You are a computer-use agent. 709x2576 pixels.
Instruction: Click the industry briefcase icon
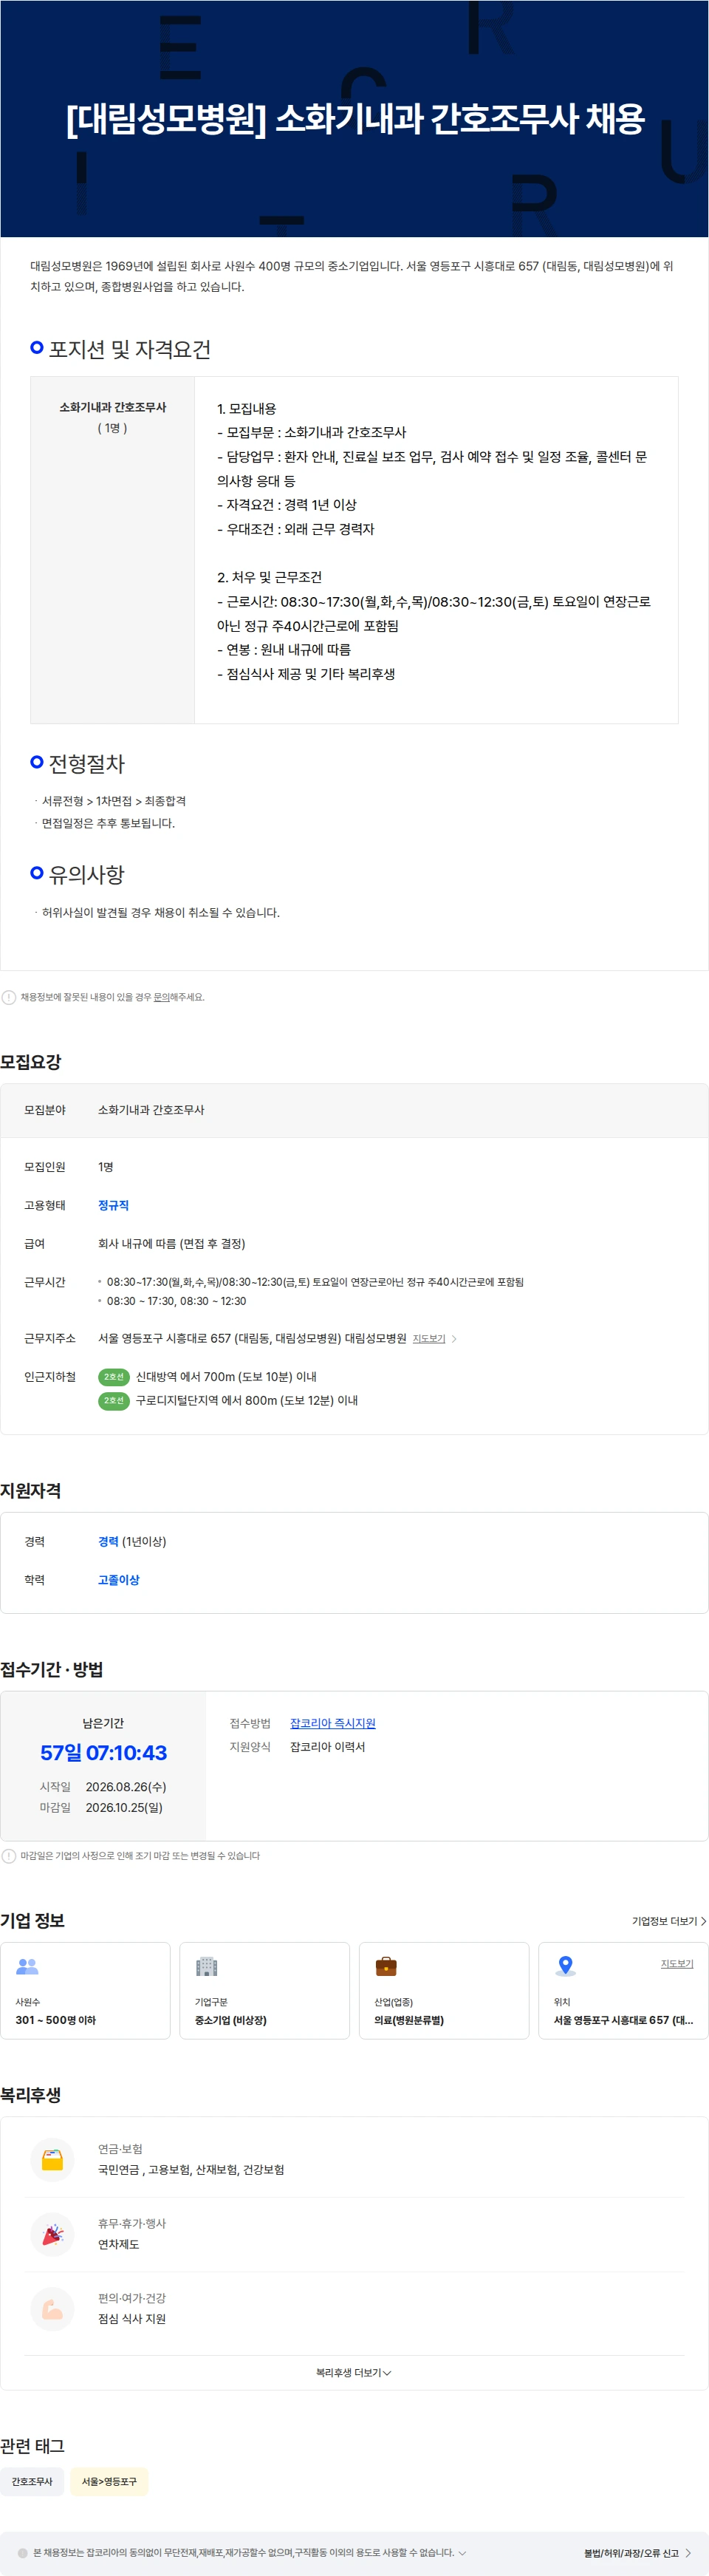pos(386,1966)
